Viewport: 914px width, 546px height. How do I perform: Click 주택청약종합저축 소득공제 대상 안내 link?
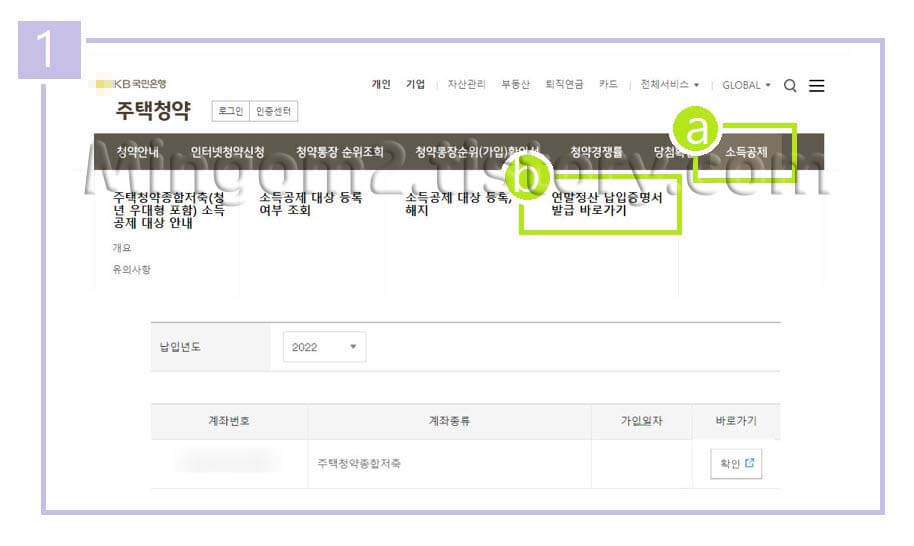click(168, 210)
